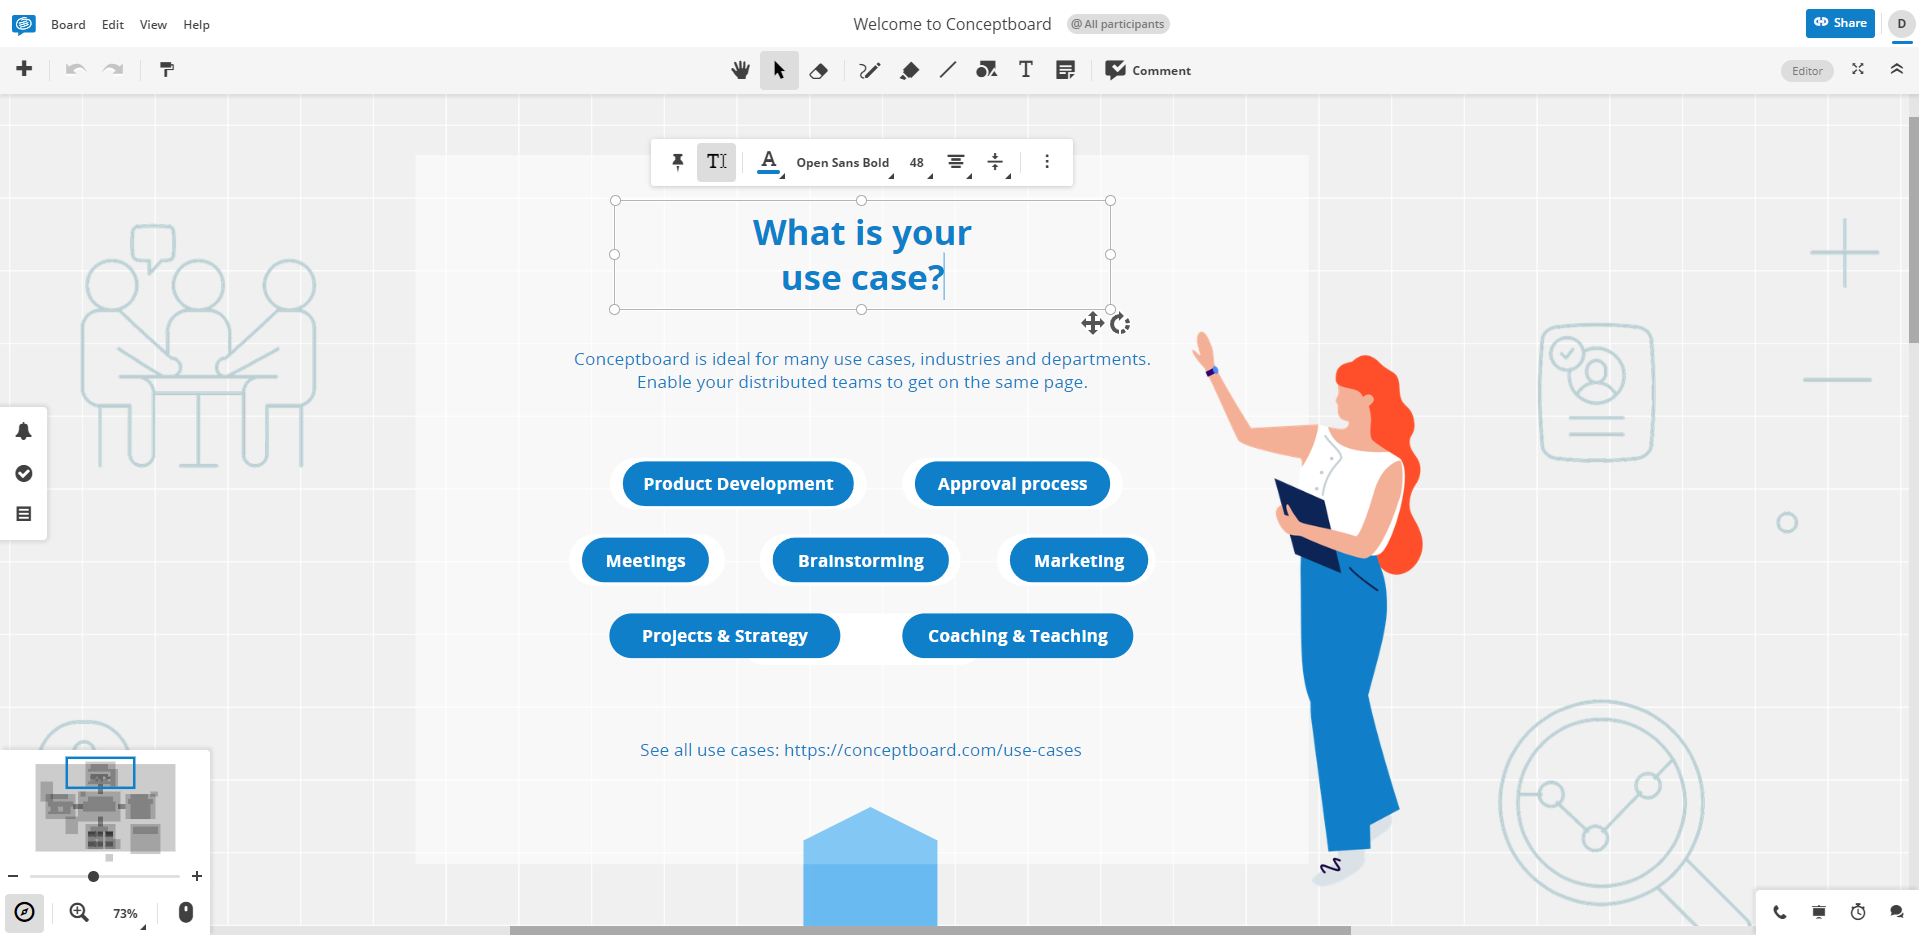
Task: Select the Text tool
Action: click(x=1026, y=70)
